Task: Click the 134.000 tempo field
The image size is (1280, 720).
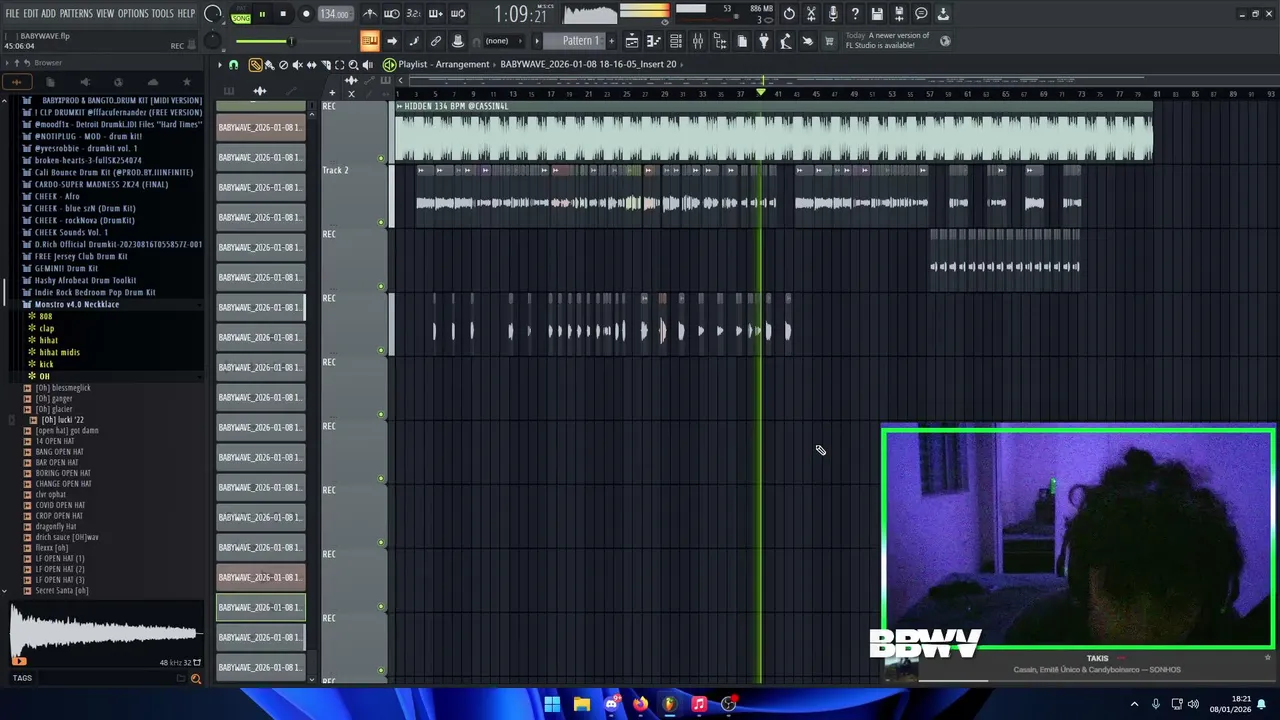Action: click(x=335, y=14)
